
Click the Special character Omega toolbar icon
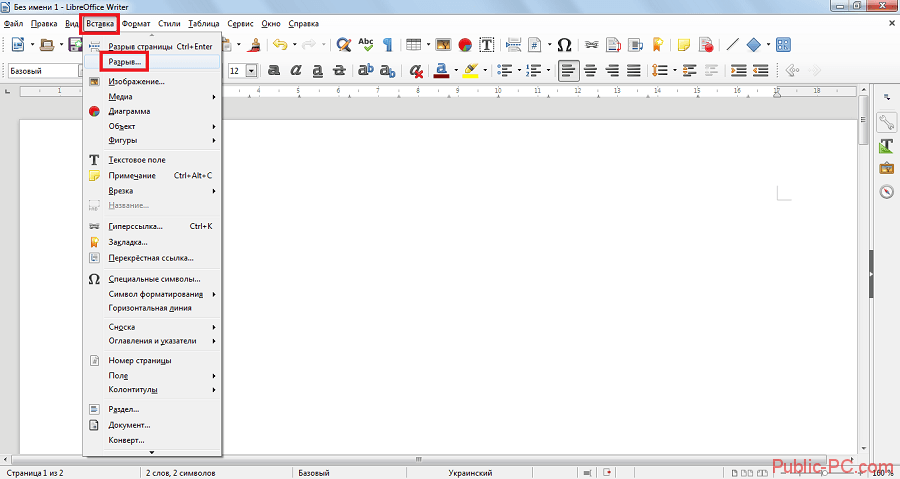click(x=564, y=45)
